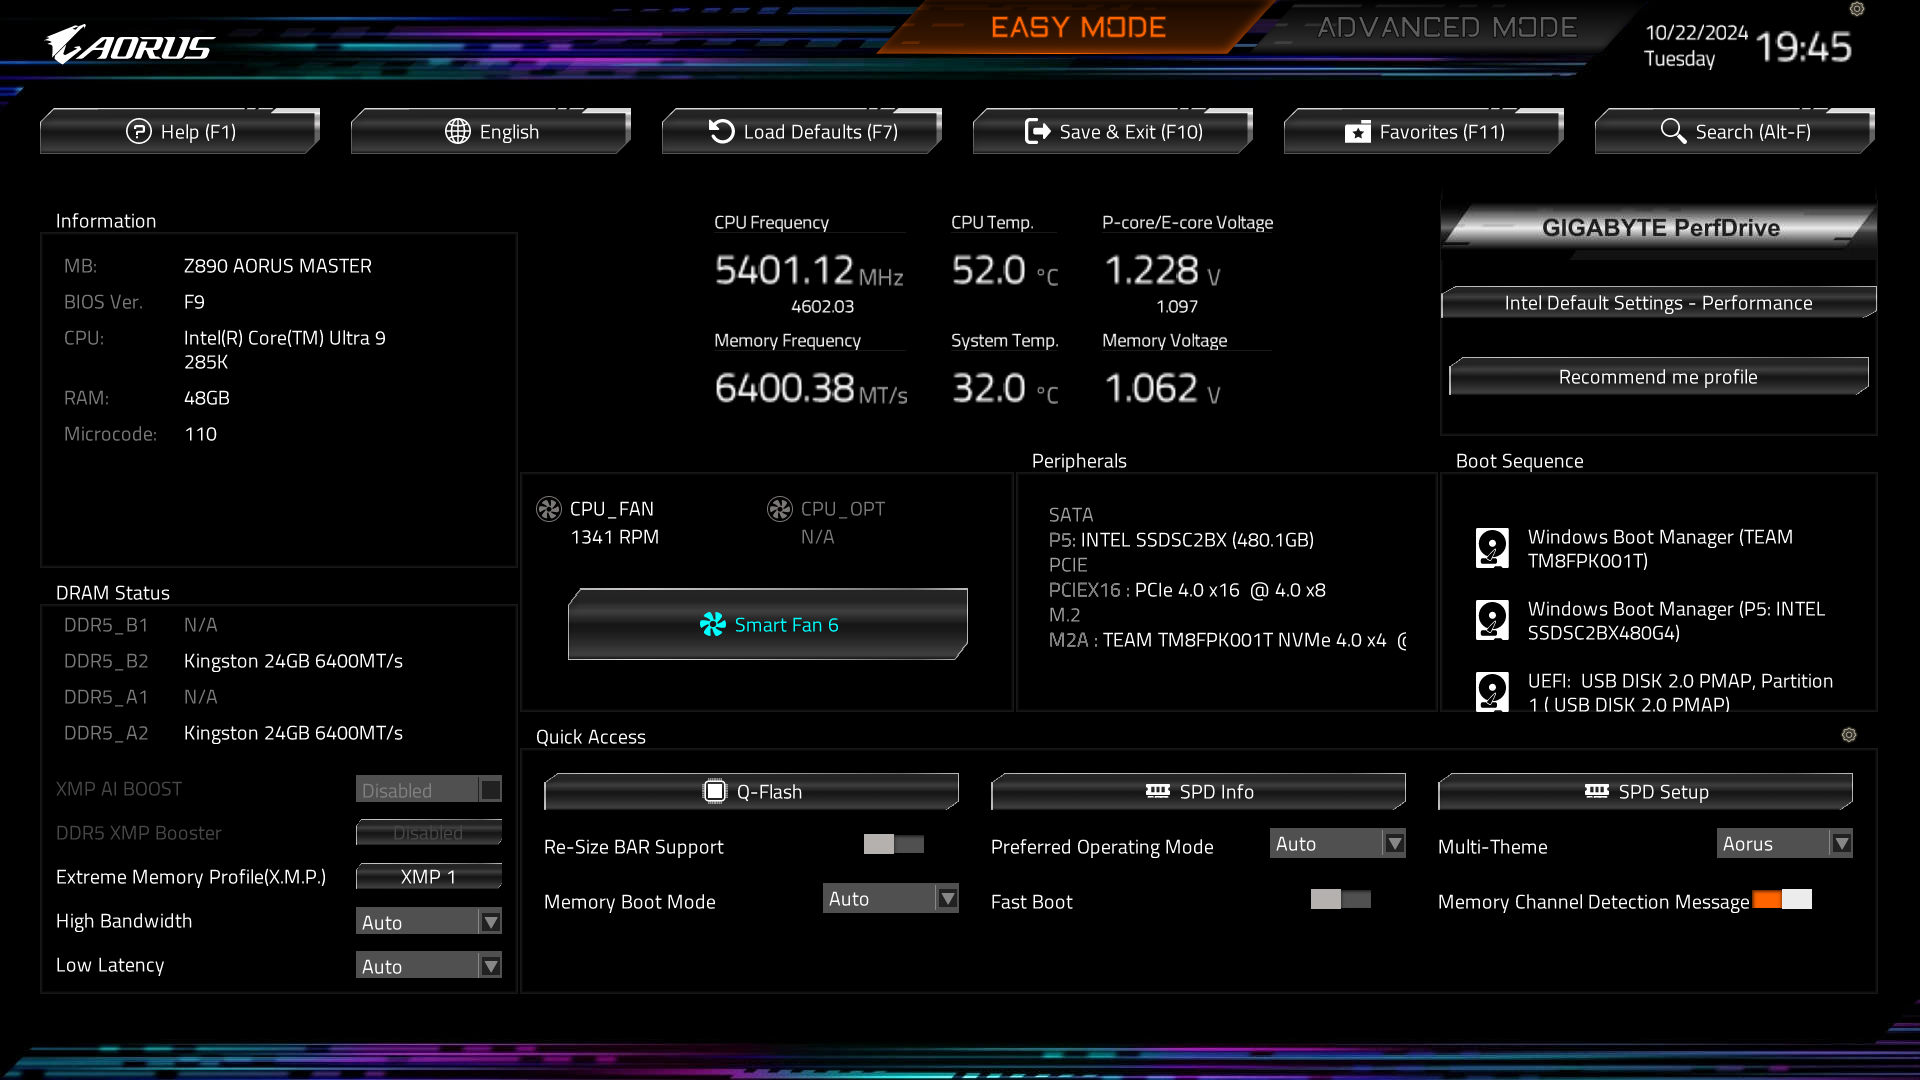Screen dimensions: 1920x1080
Task: Open the High Bandwidth dropdown
Action: pos(428,921)
